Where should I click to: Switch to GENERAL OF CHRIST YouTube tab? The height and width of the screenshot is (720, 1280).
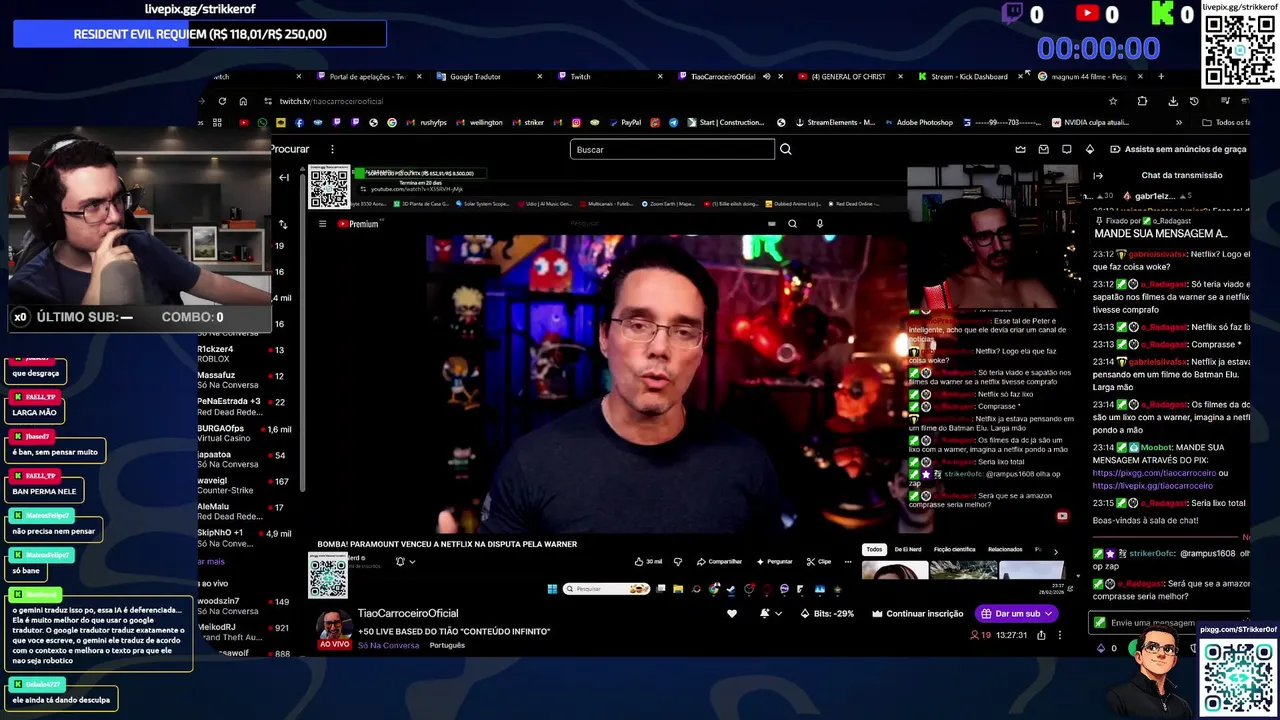[x=848, y=76]
